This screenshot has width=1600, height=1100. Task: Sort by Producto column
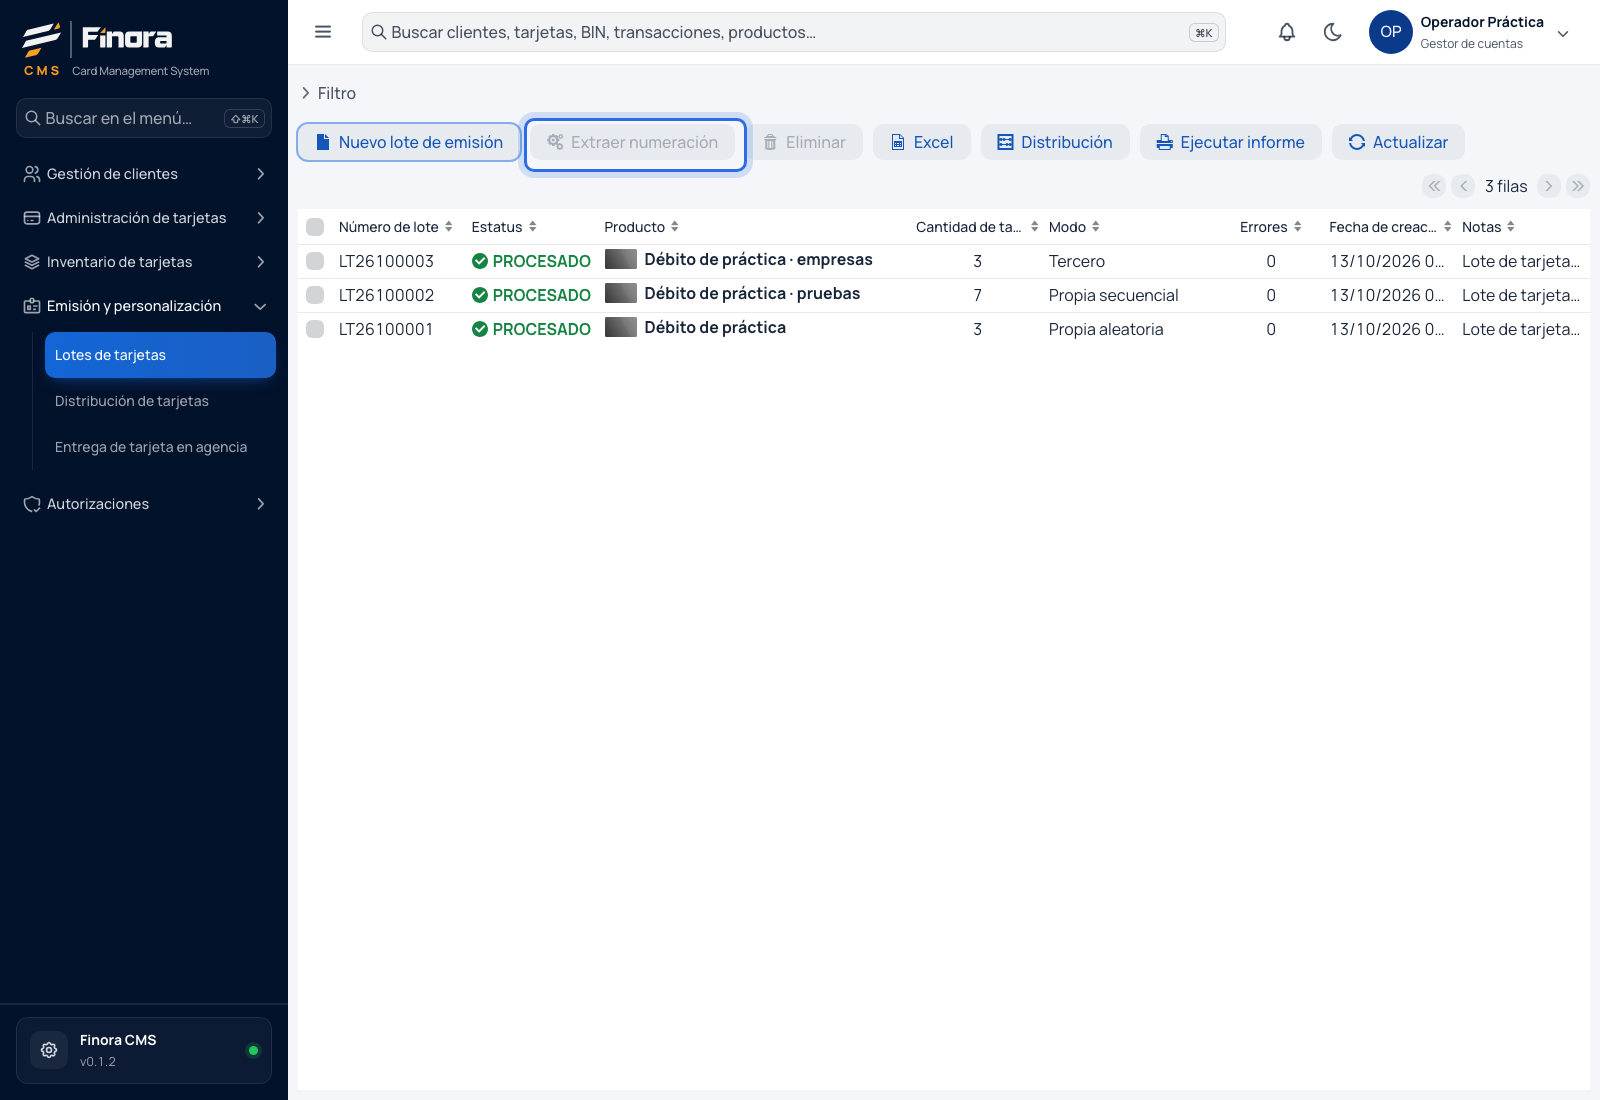coord(641,227)
